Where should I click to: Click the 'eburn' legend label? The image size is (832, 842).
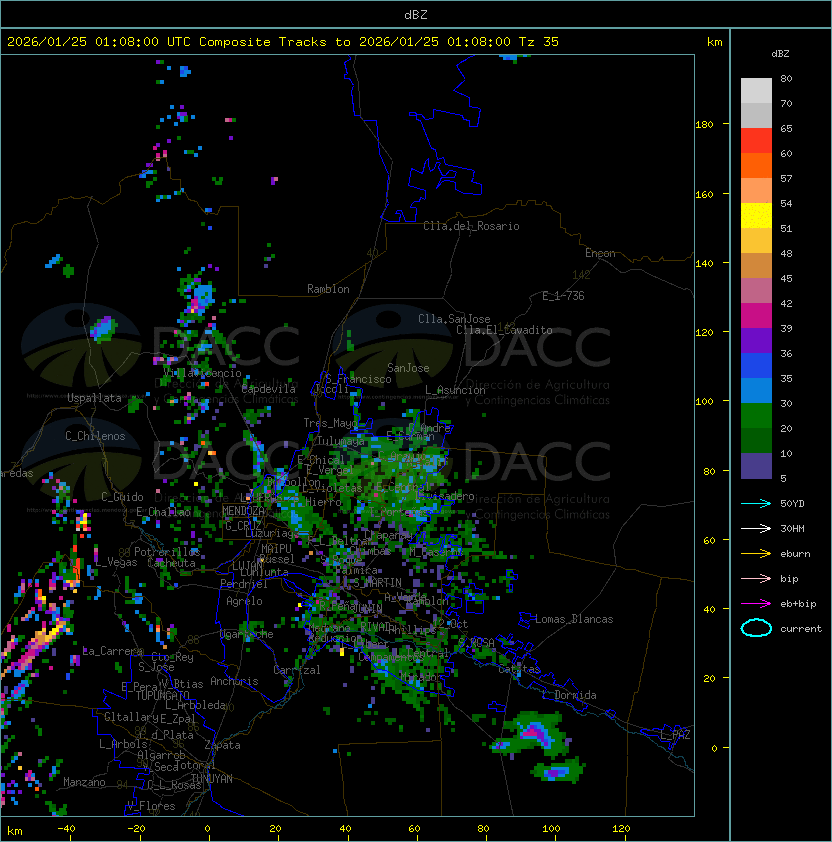point(795,554)
